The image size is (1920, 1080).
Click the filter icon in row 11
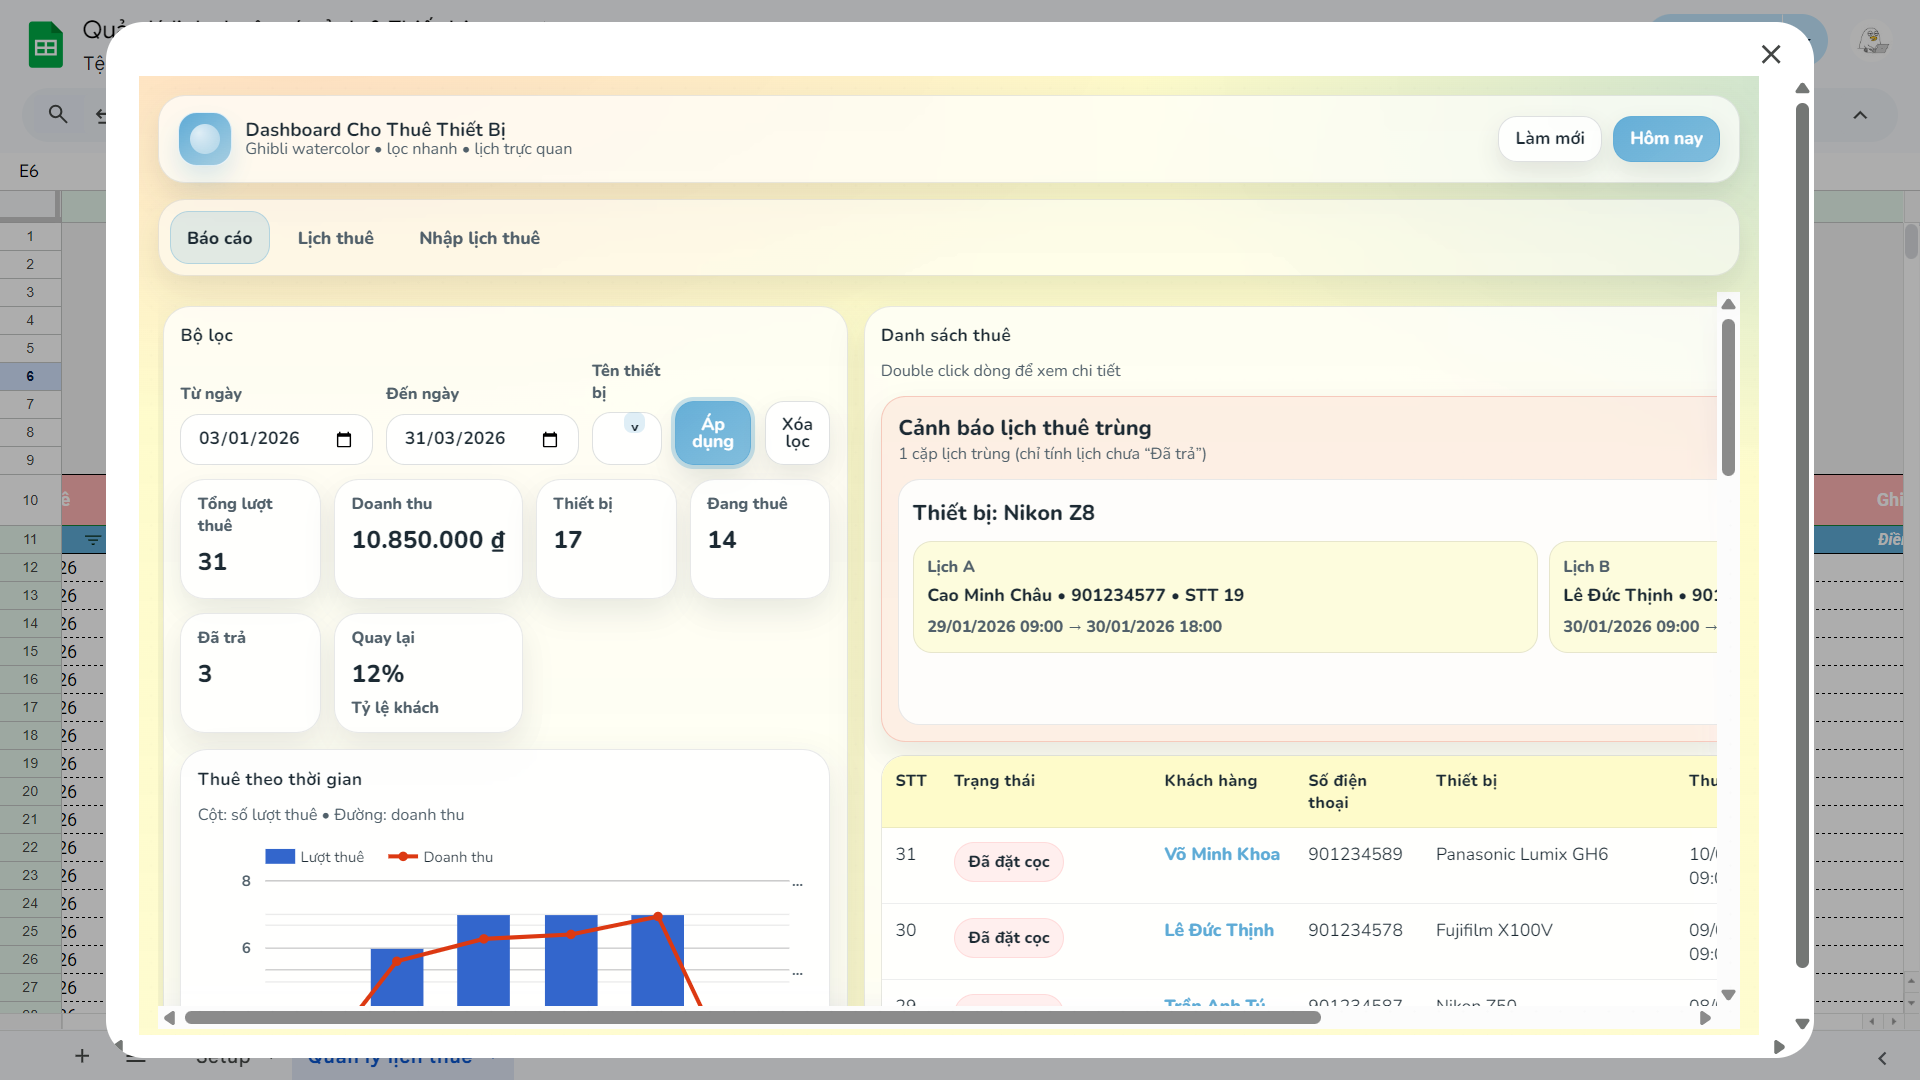pos(93,540)
